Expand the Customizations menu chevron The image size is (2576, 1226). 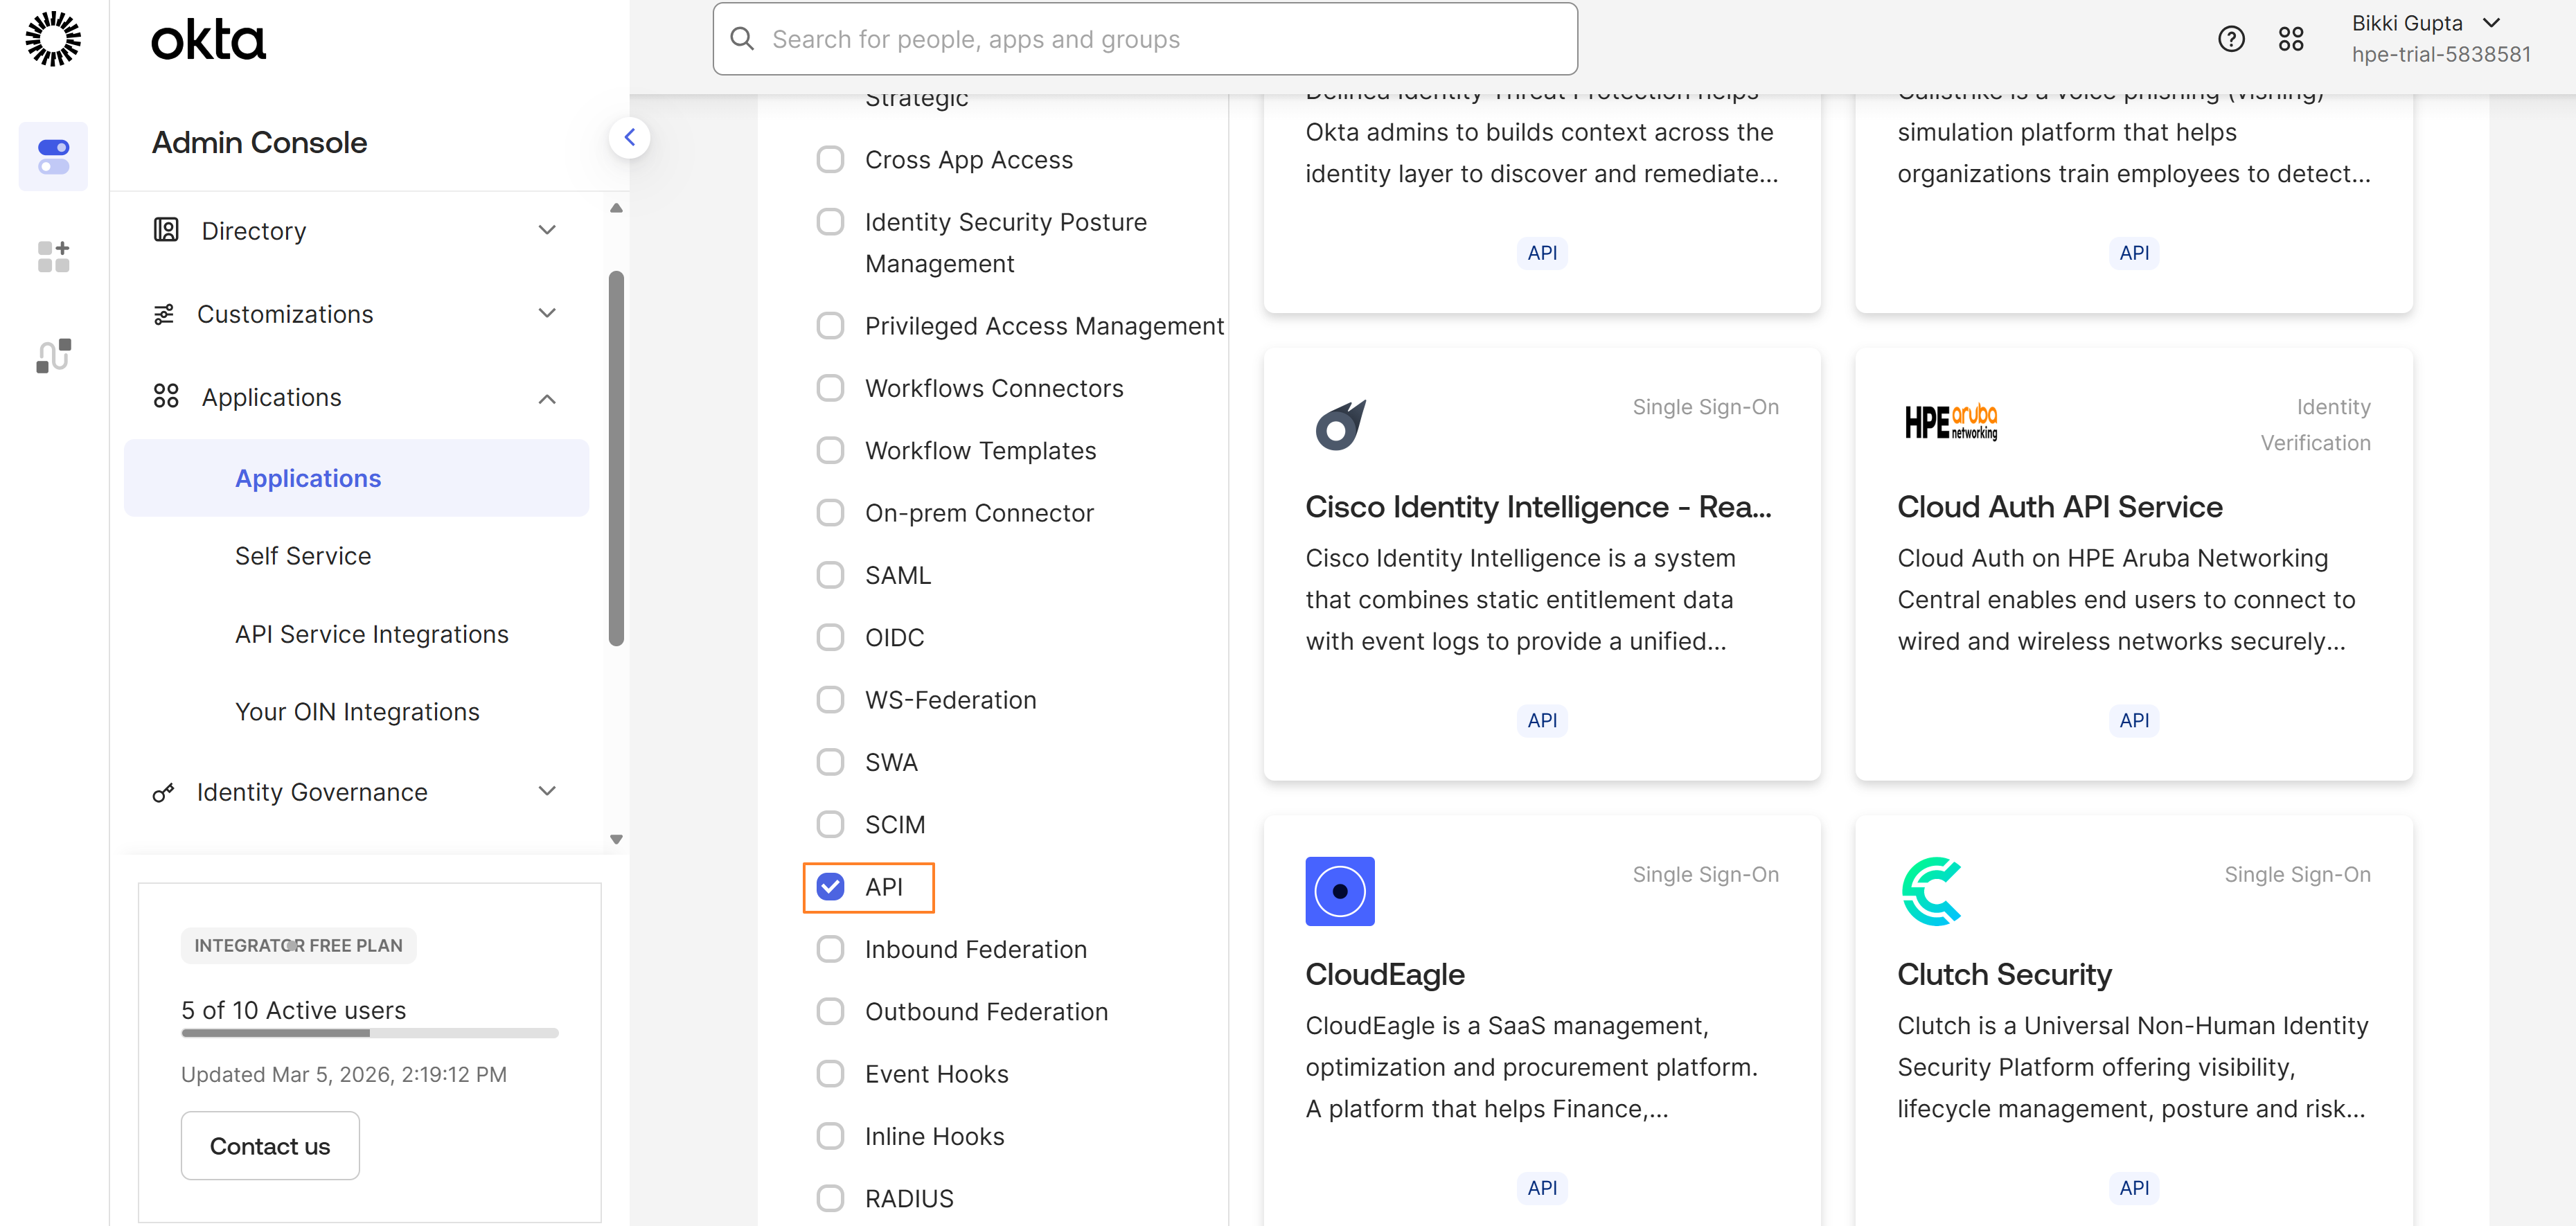pyautogui.click(x=547, y=313)
